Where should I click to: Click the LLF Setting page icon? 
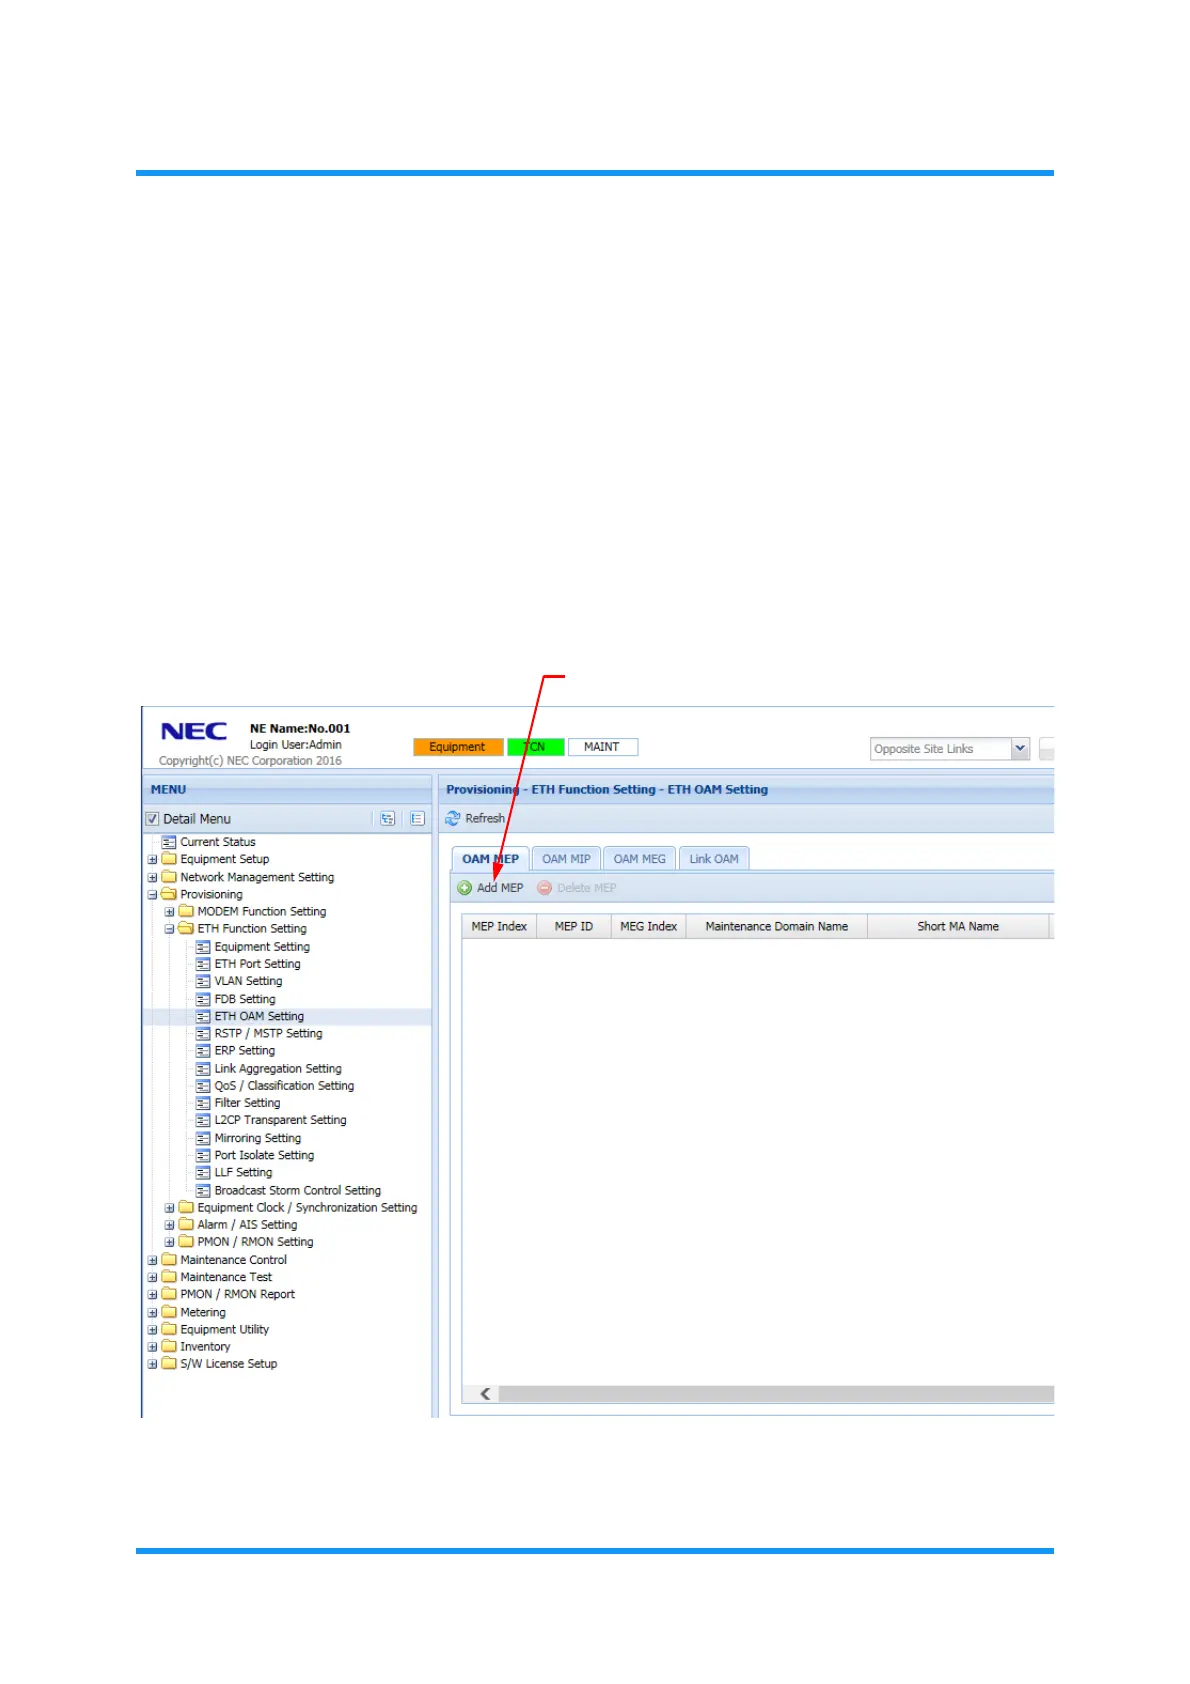coord(203,1173)
